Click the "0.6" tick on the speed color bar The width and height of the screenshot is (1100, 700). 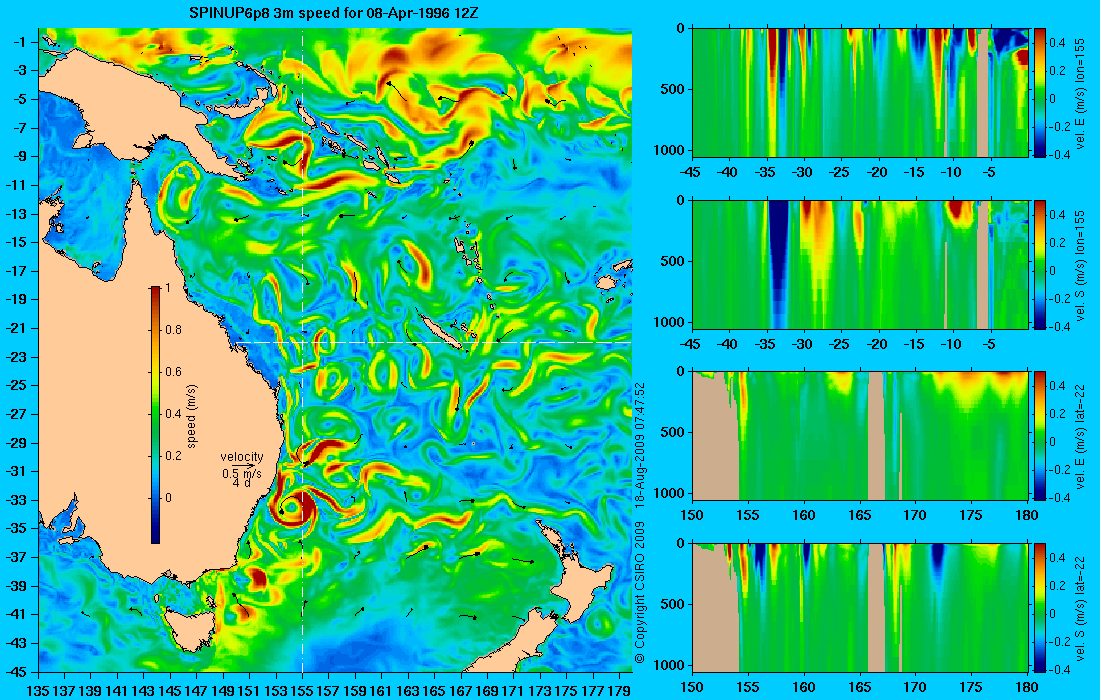pos(173,372)
